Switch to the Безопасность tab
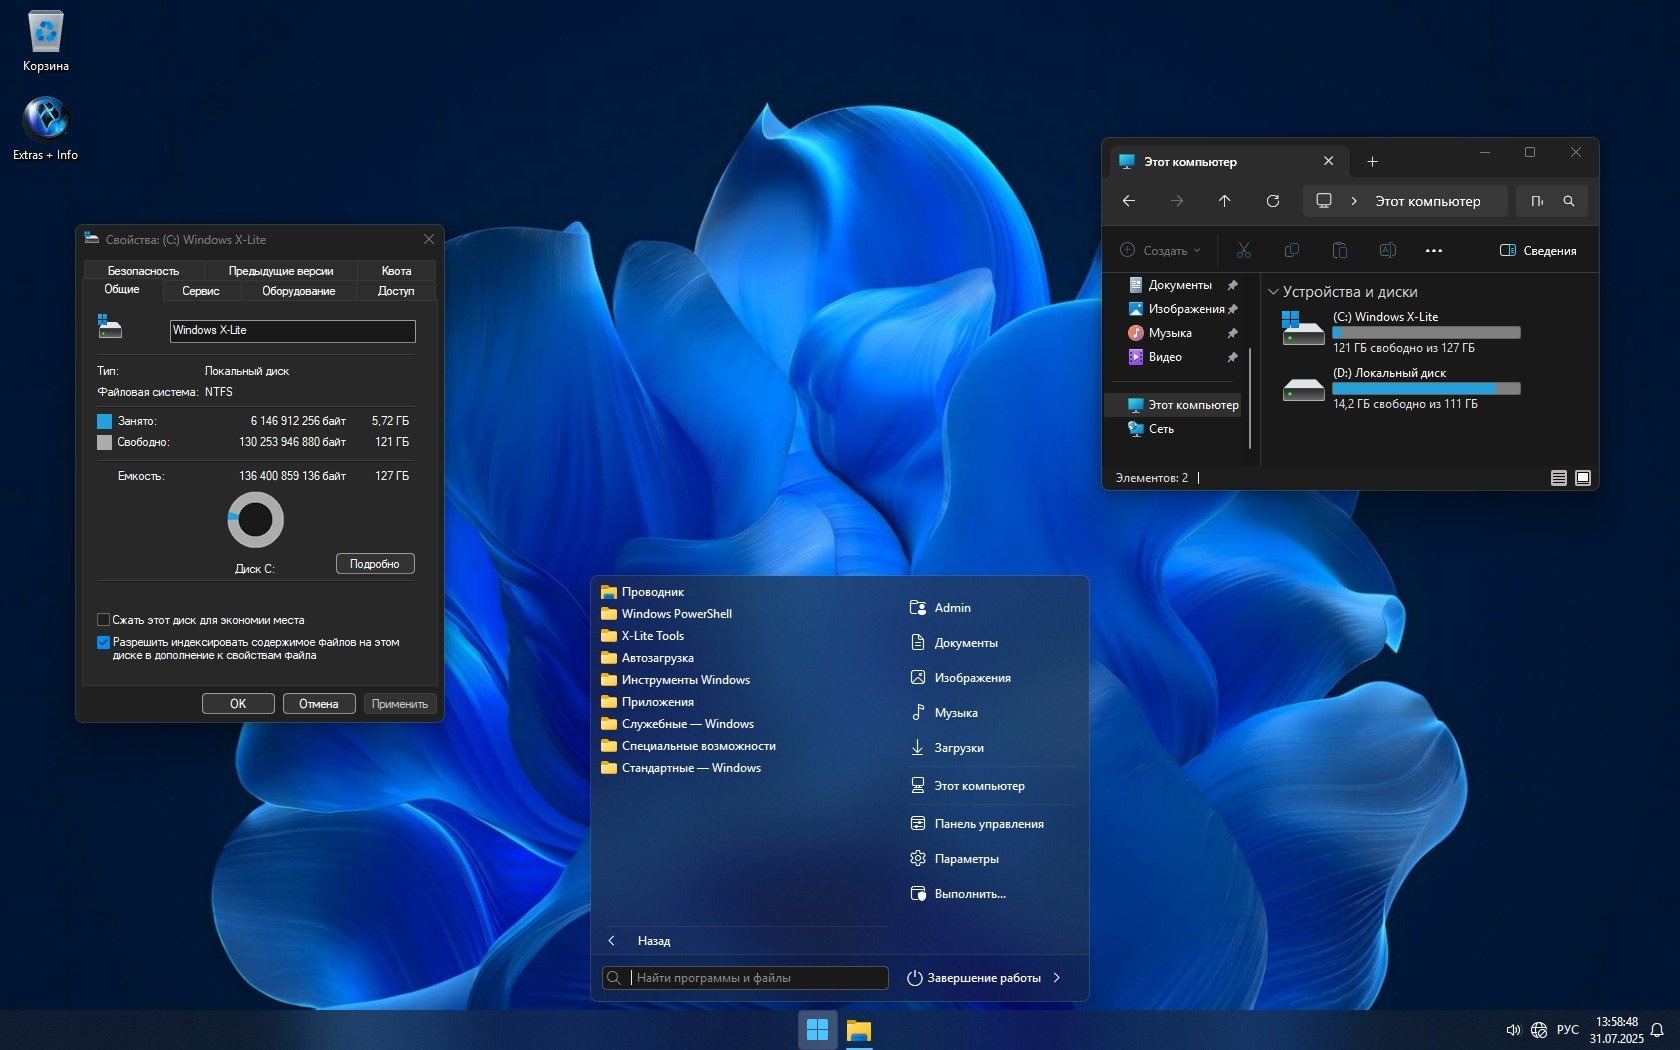 click(143, 271)
